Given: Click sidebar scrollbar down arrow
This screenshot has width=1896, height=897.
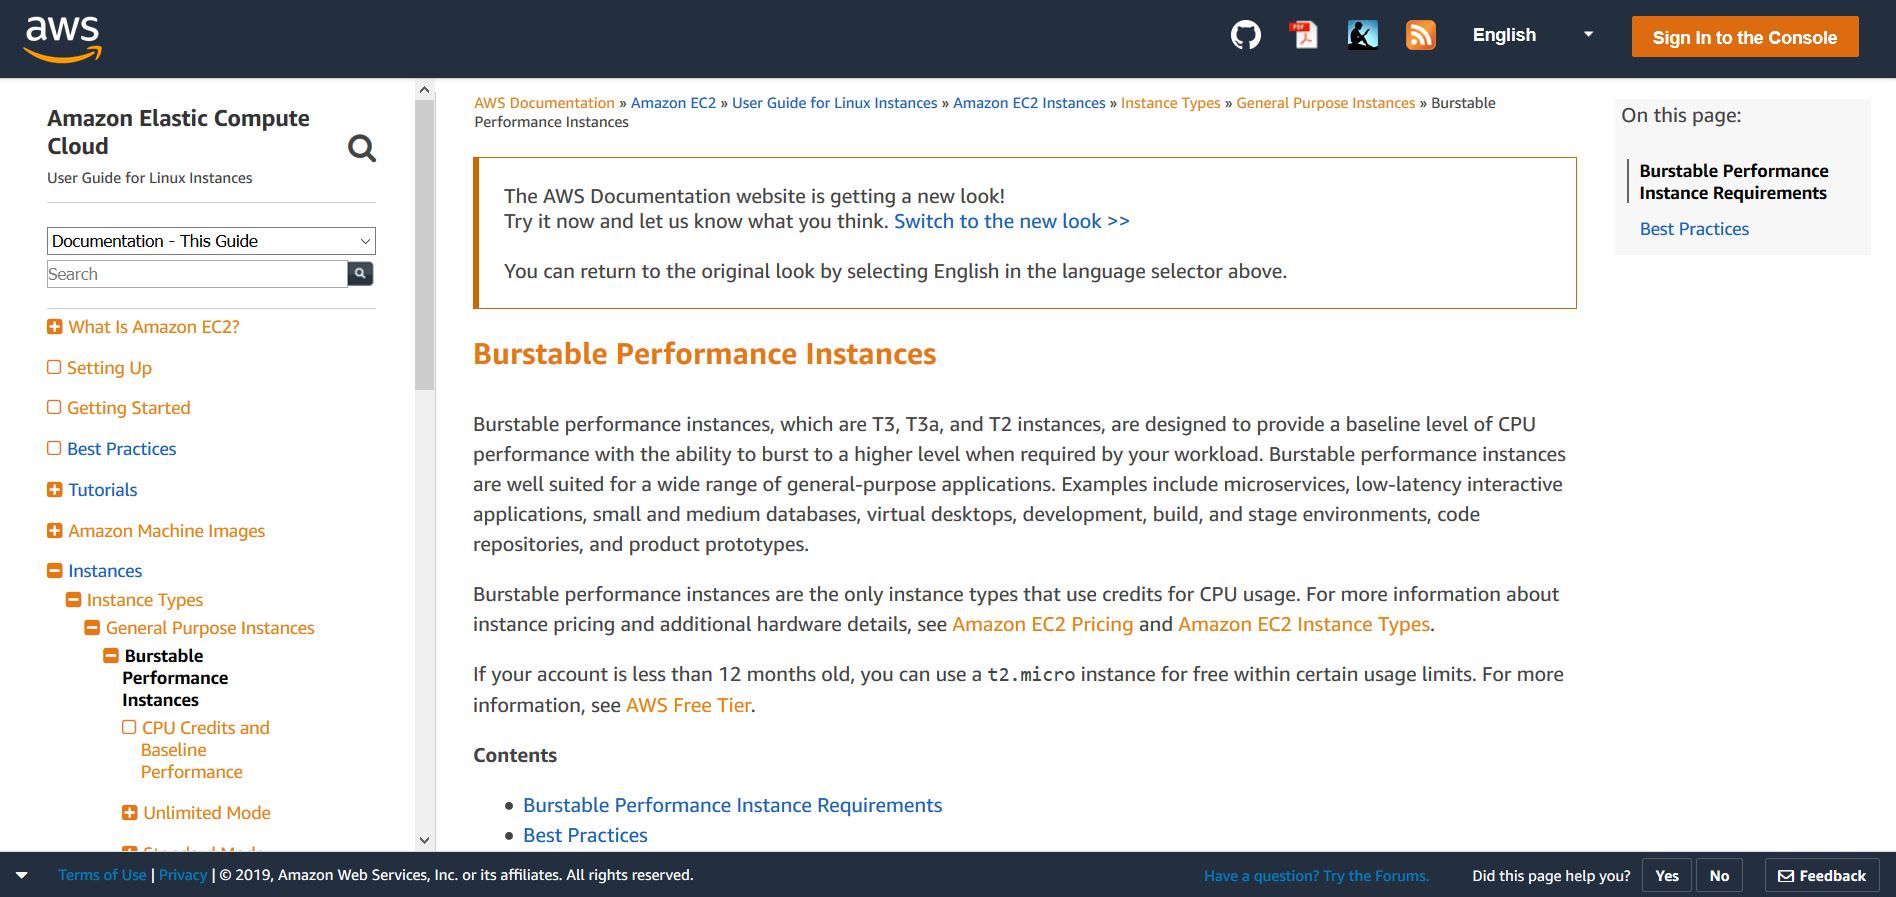Looking at the screenshot, I should [x=424, y=840].
